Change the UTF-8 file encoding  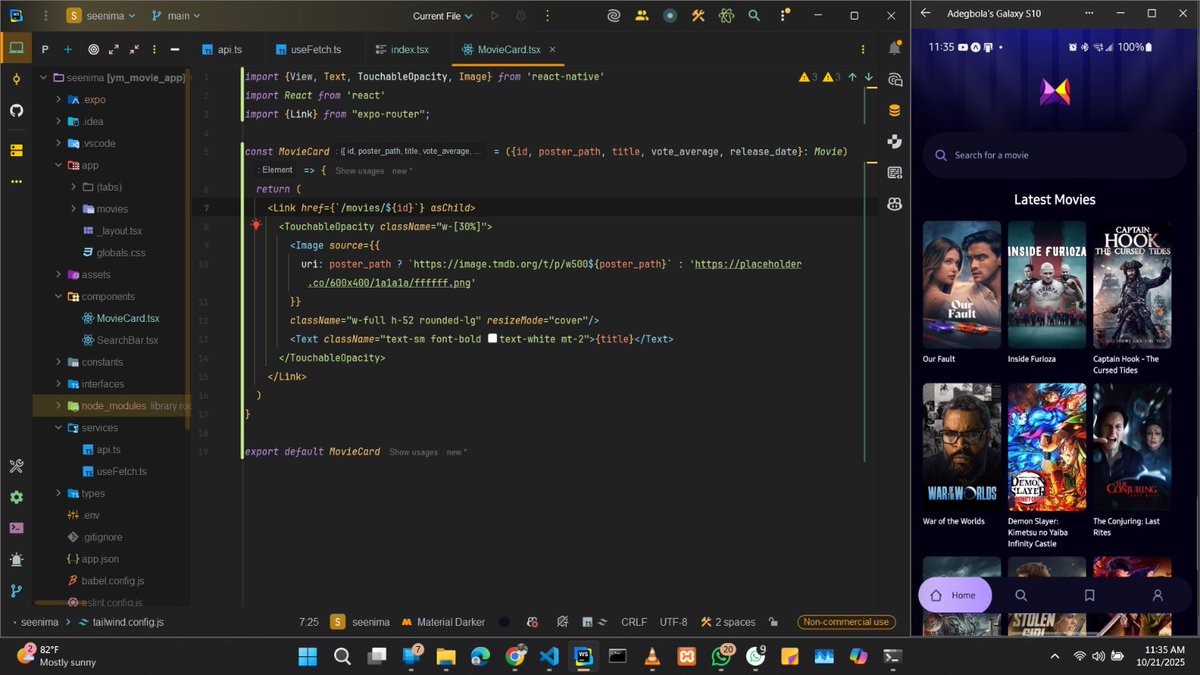pos(673,622)
